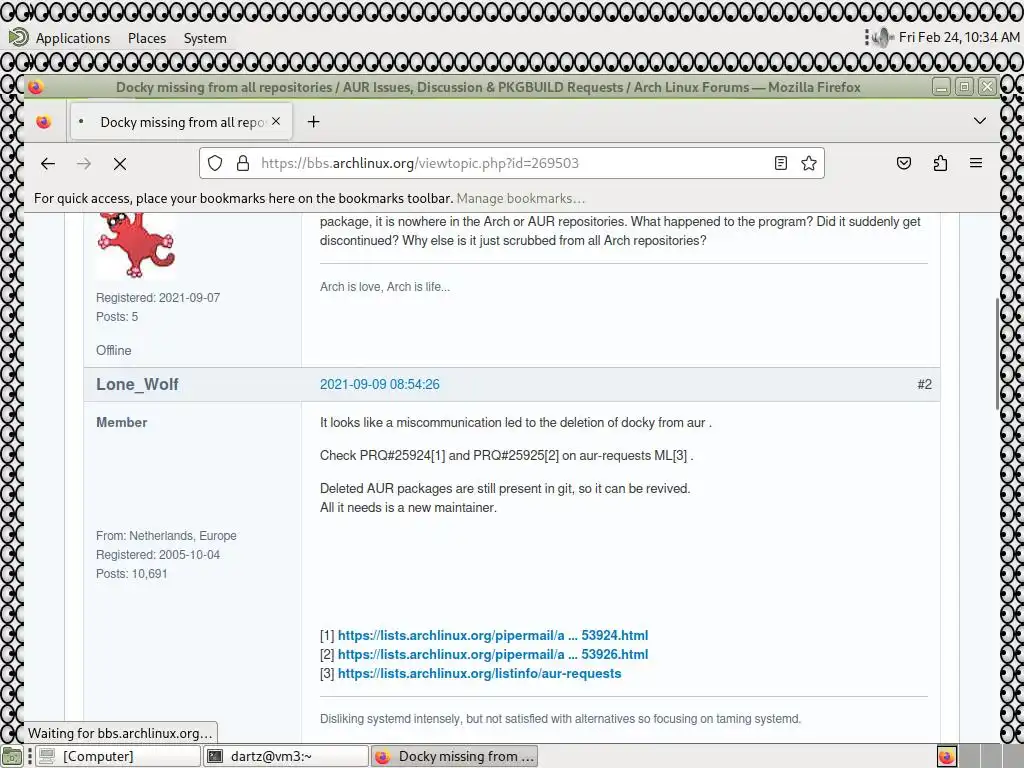Switch to Docky missing from taskbar button

[x=455, y=756]
